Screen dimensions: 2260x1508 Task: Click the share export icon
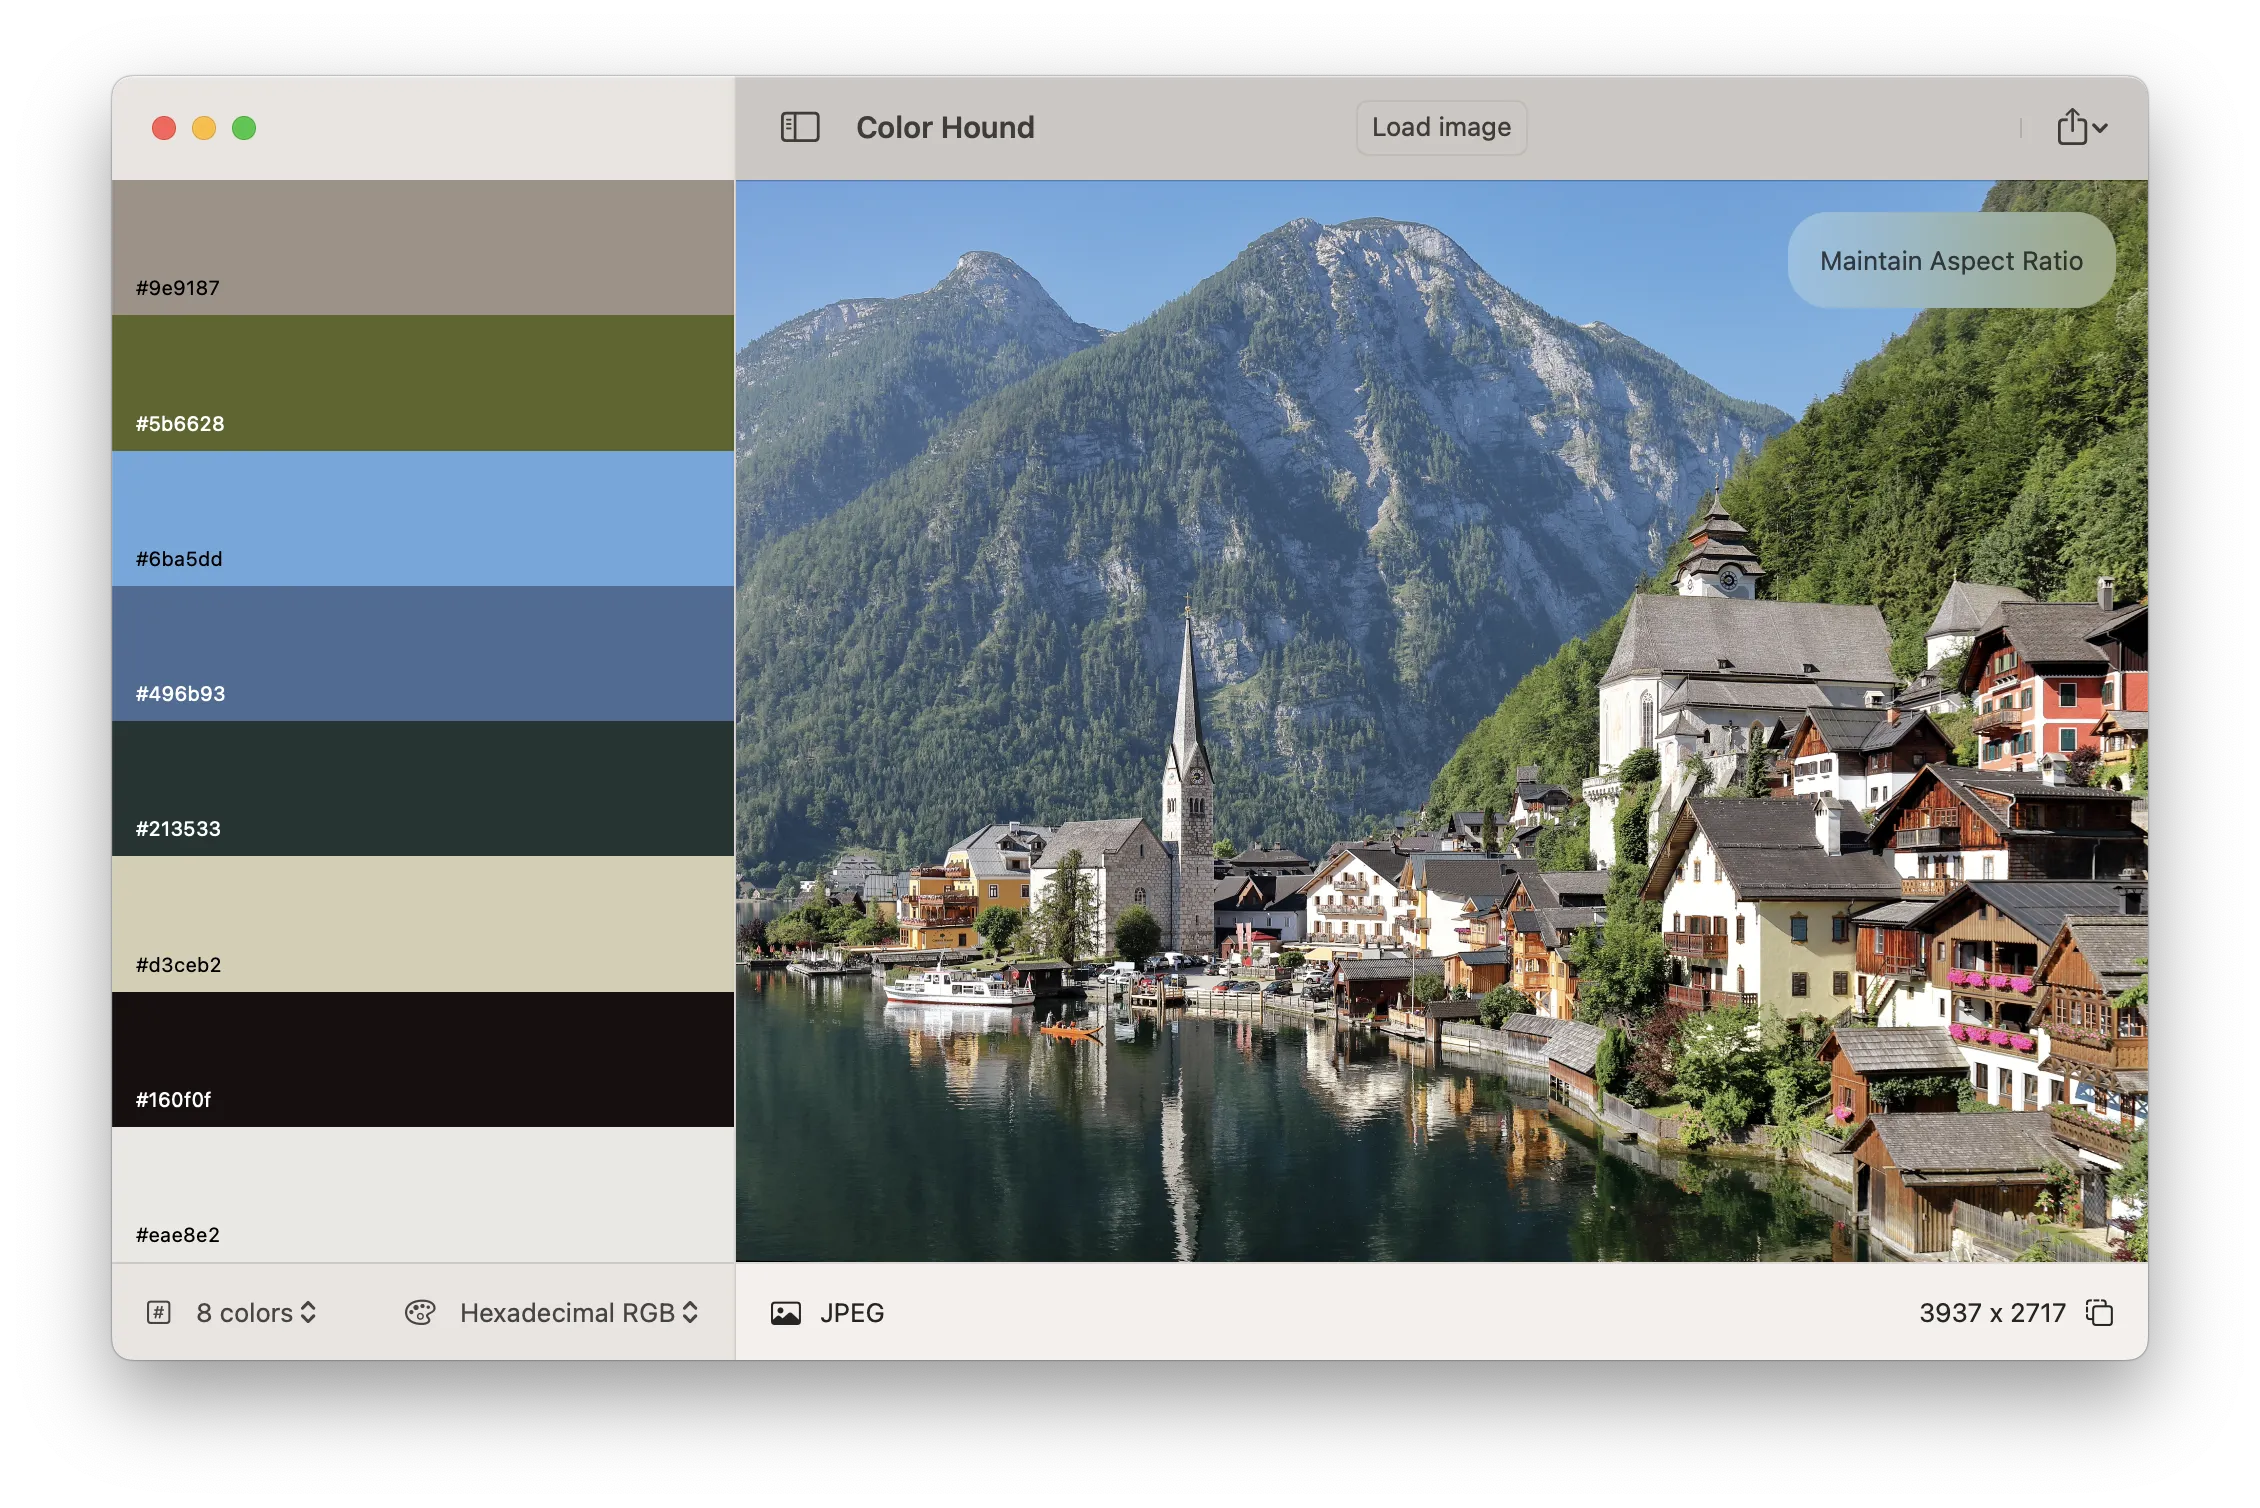(2071, 127)
